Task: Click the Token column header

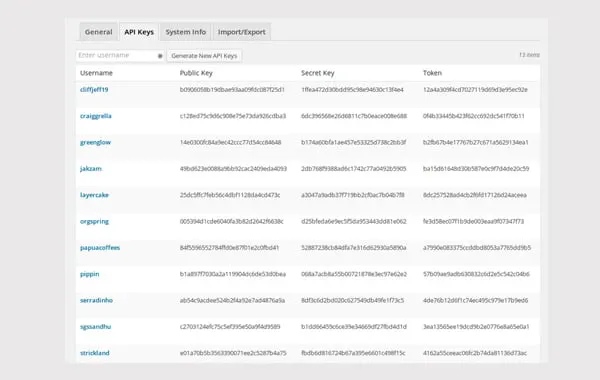Action: click(x=432, y=73)
